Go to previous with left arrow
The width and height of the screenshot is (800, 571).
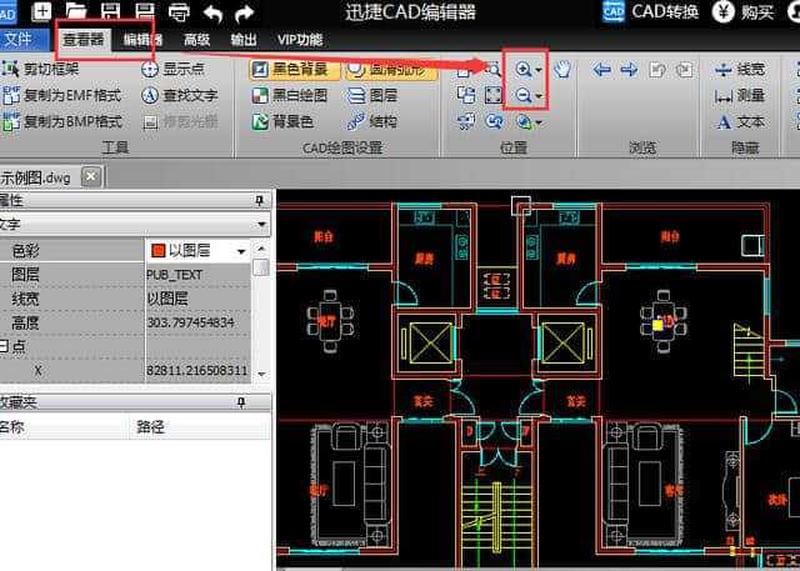pos(602,69)
